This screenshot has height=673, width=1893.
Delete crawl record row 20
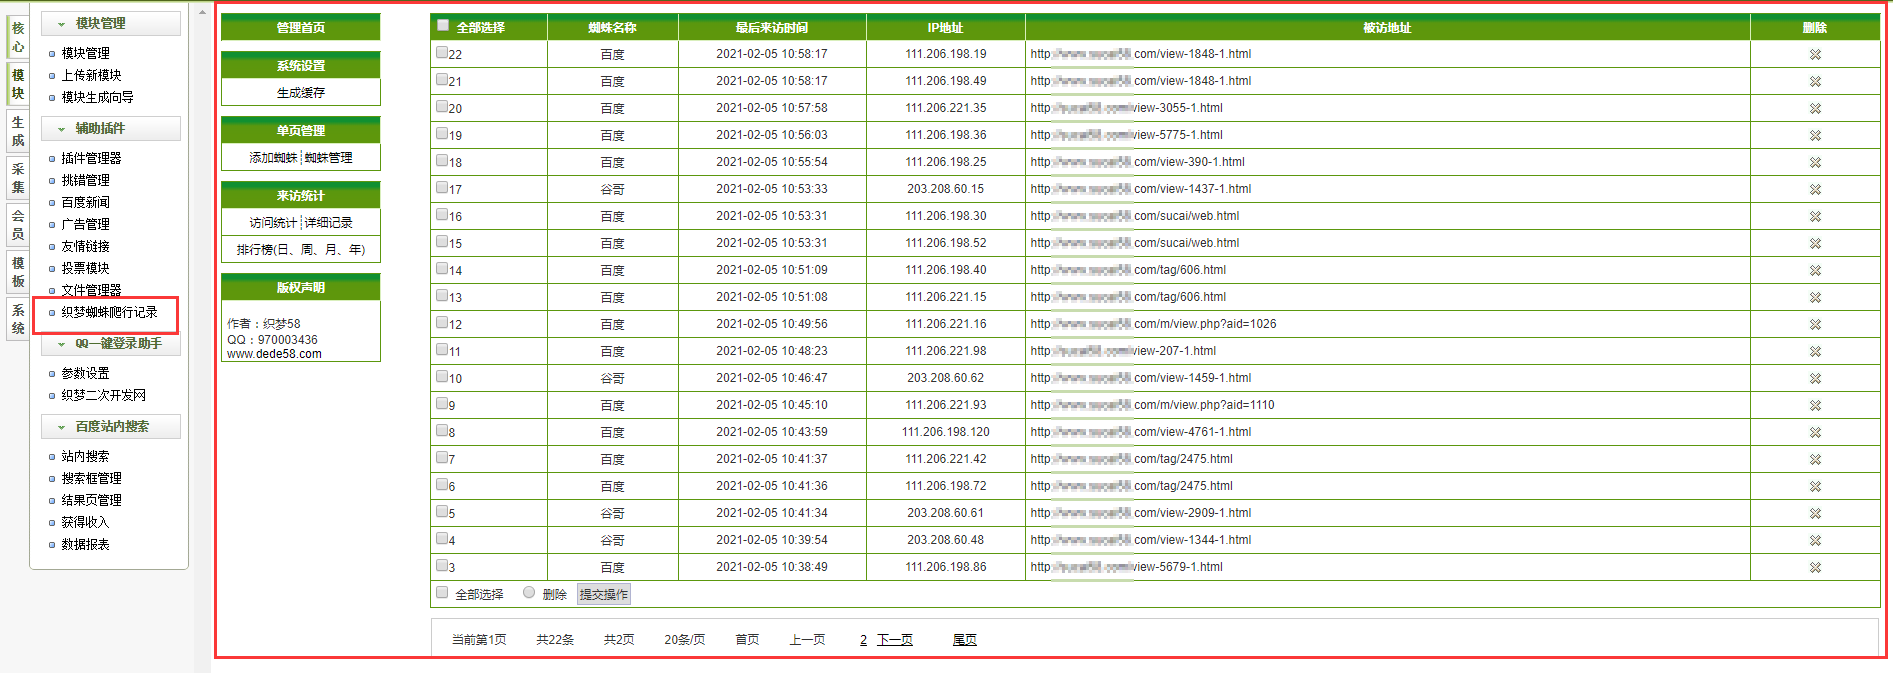(1815, 109)
